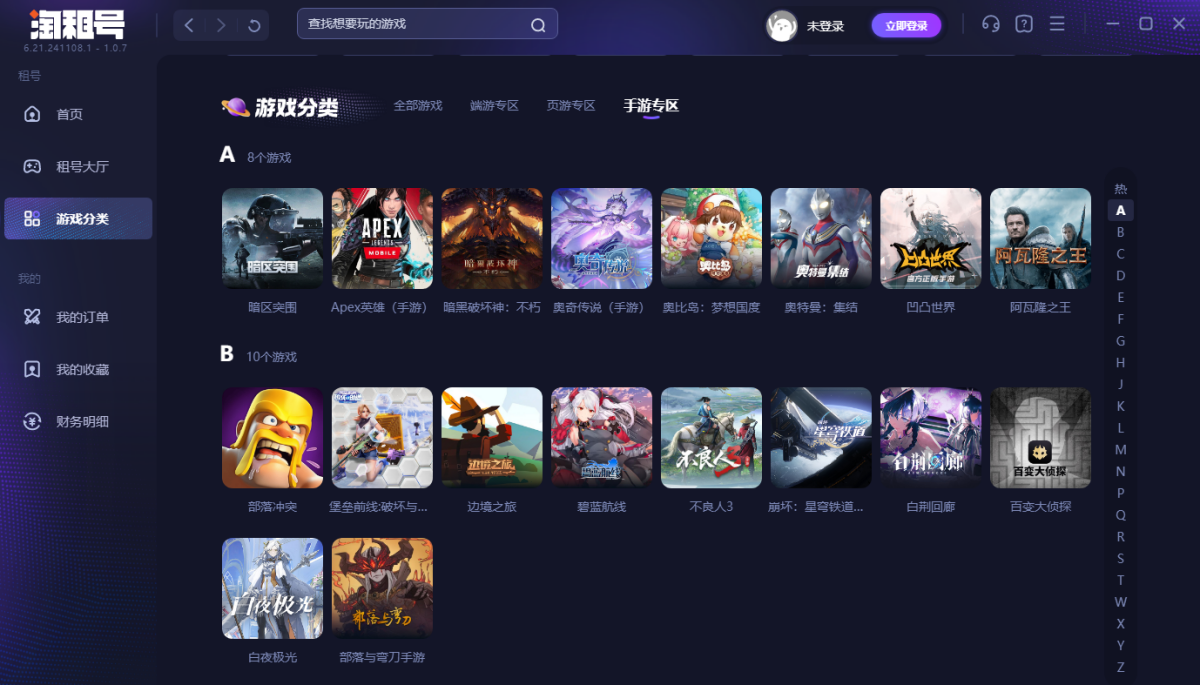The width and height of the screenshot is (1200, 685).
Task: Open 财务明细 sidebar item
Action: (81, 421)
